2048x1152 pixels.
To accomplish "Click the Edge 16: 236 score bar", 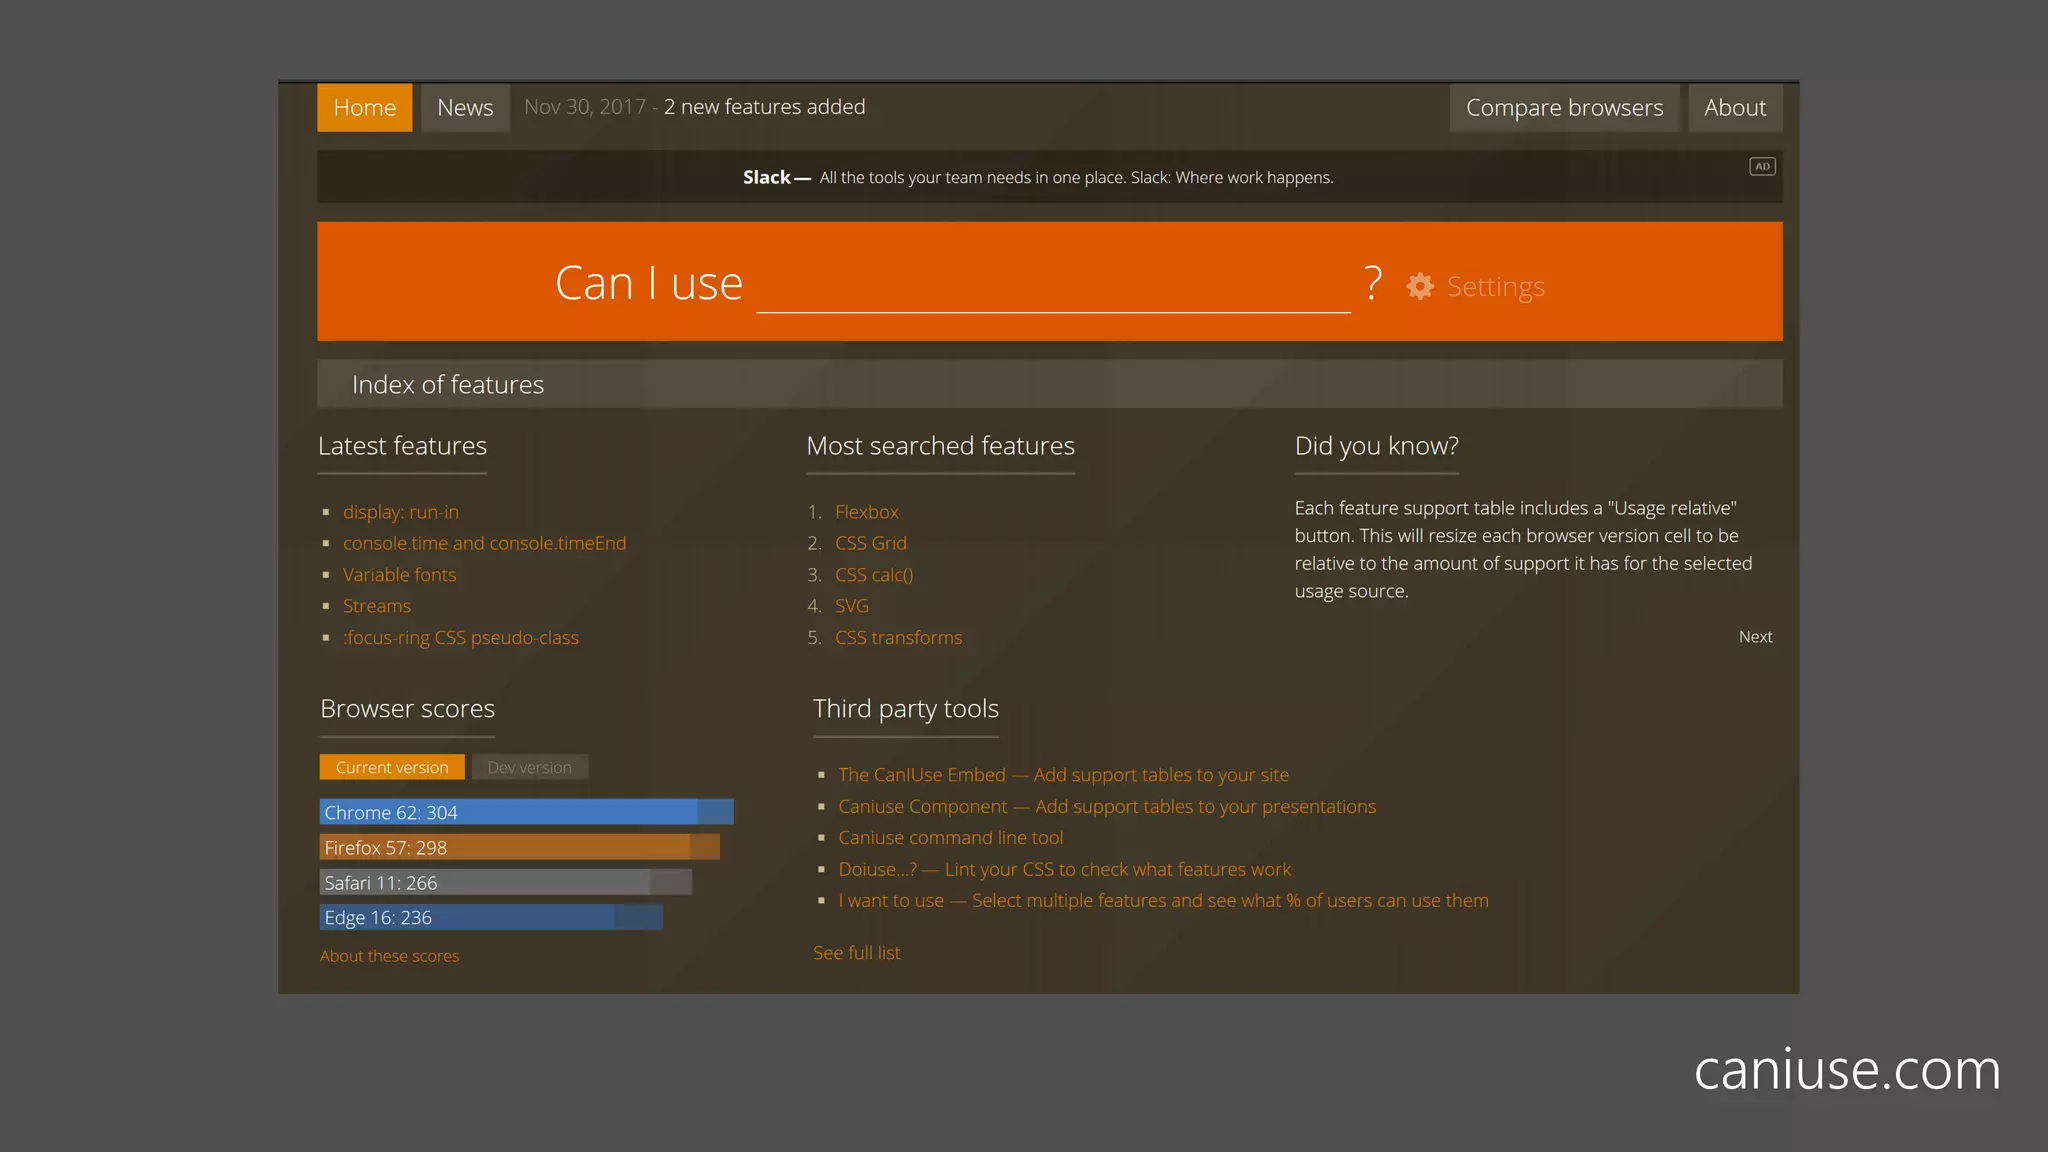I will coord(491,917).
